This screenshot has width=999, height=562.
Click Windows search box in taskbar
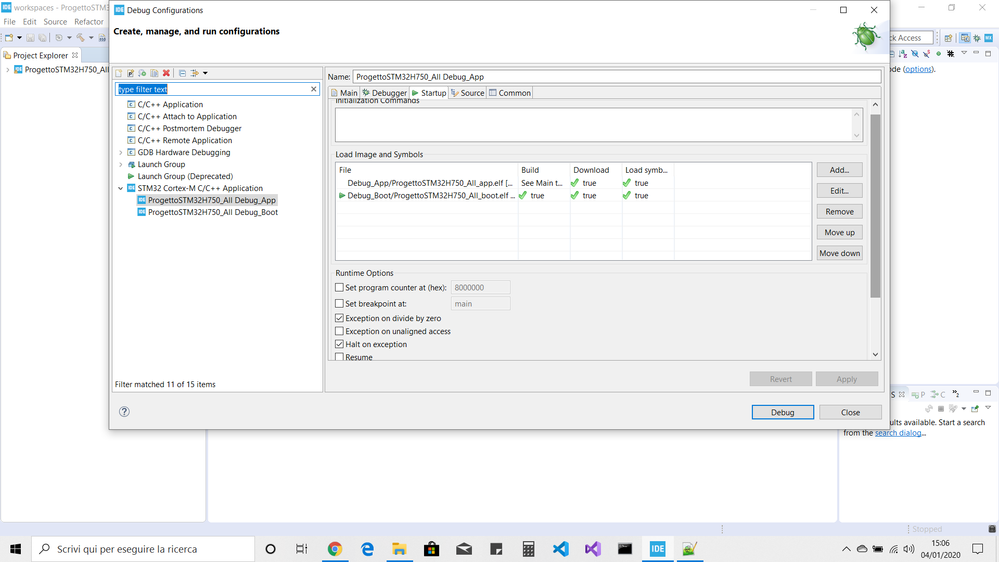coord(143,549)
